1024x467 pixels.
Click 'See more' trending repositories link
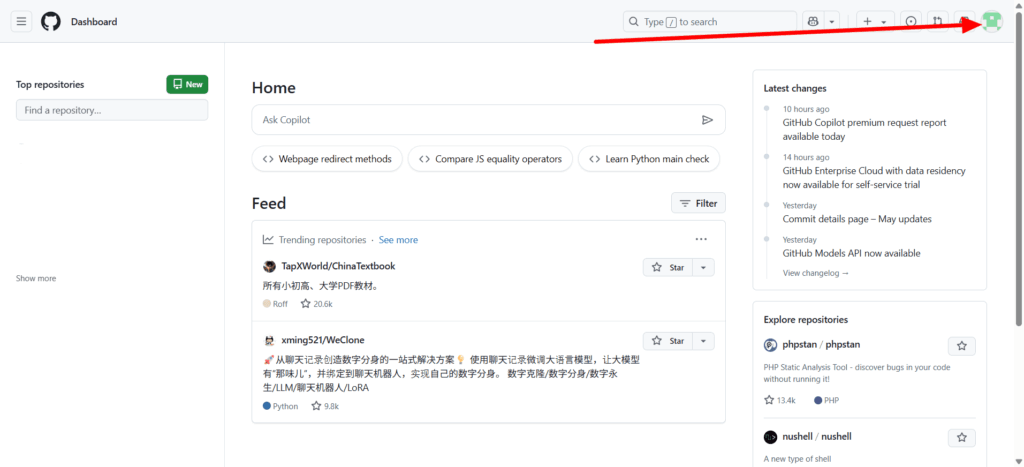click(x=398, y=240)
